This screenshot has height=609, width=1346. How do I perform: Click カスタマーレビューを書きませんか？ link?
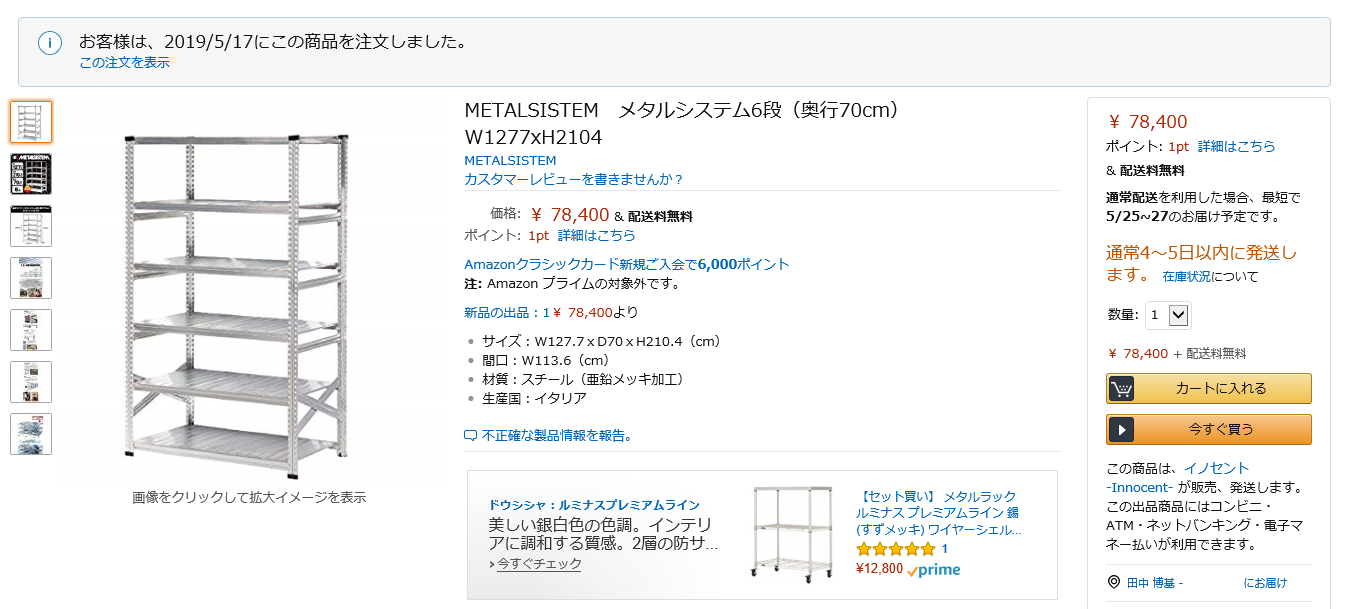[x=574, y=180]
